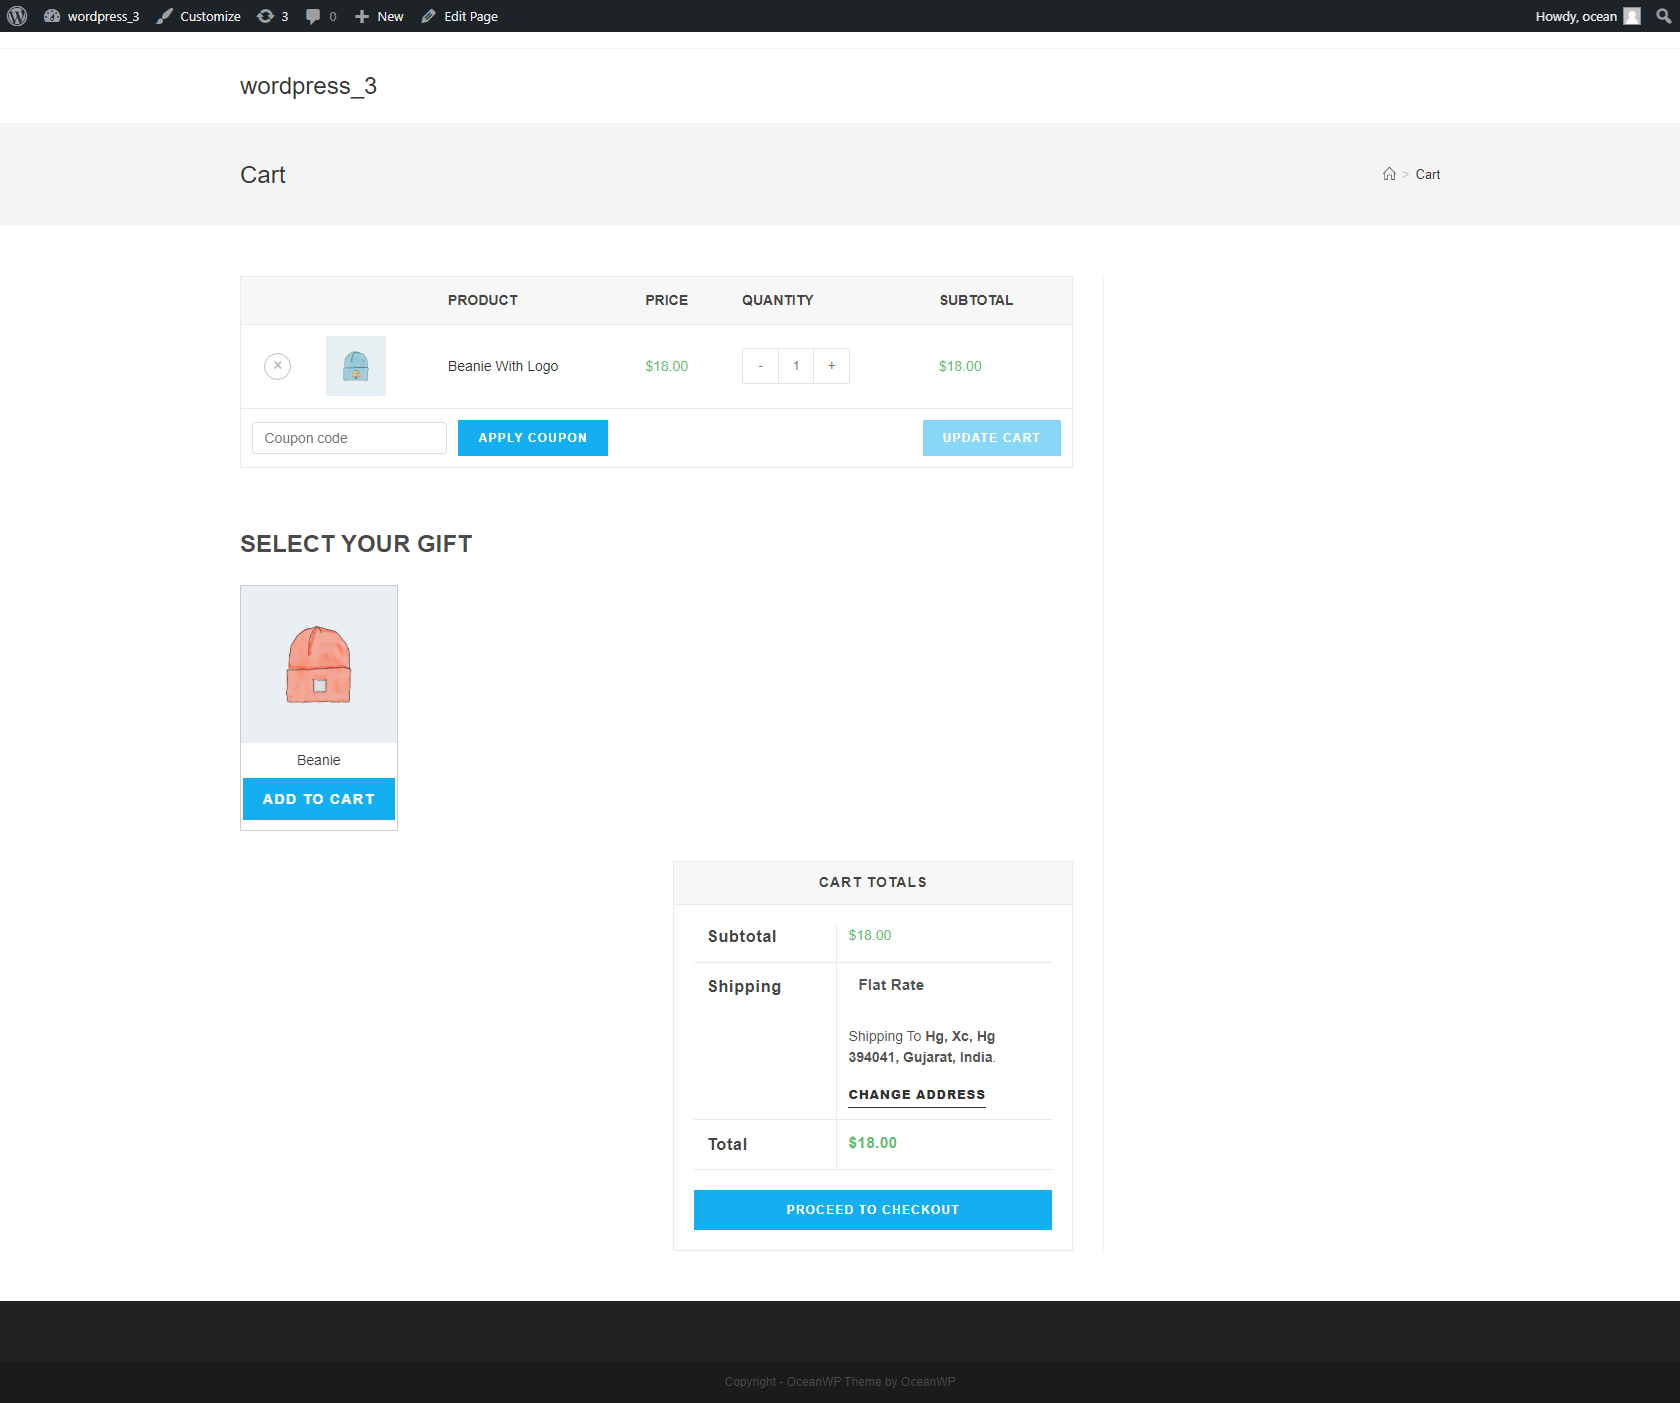The height and width of the screenshot is (1403, 1680).
Task: Open the updates icon showing 3
Action: (272, 16)
